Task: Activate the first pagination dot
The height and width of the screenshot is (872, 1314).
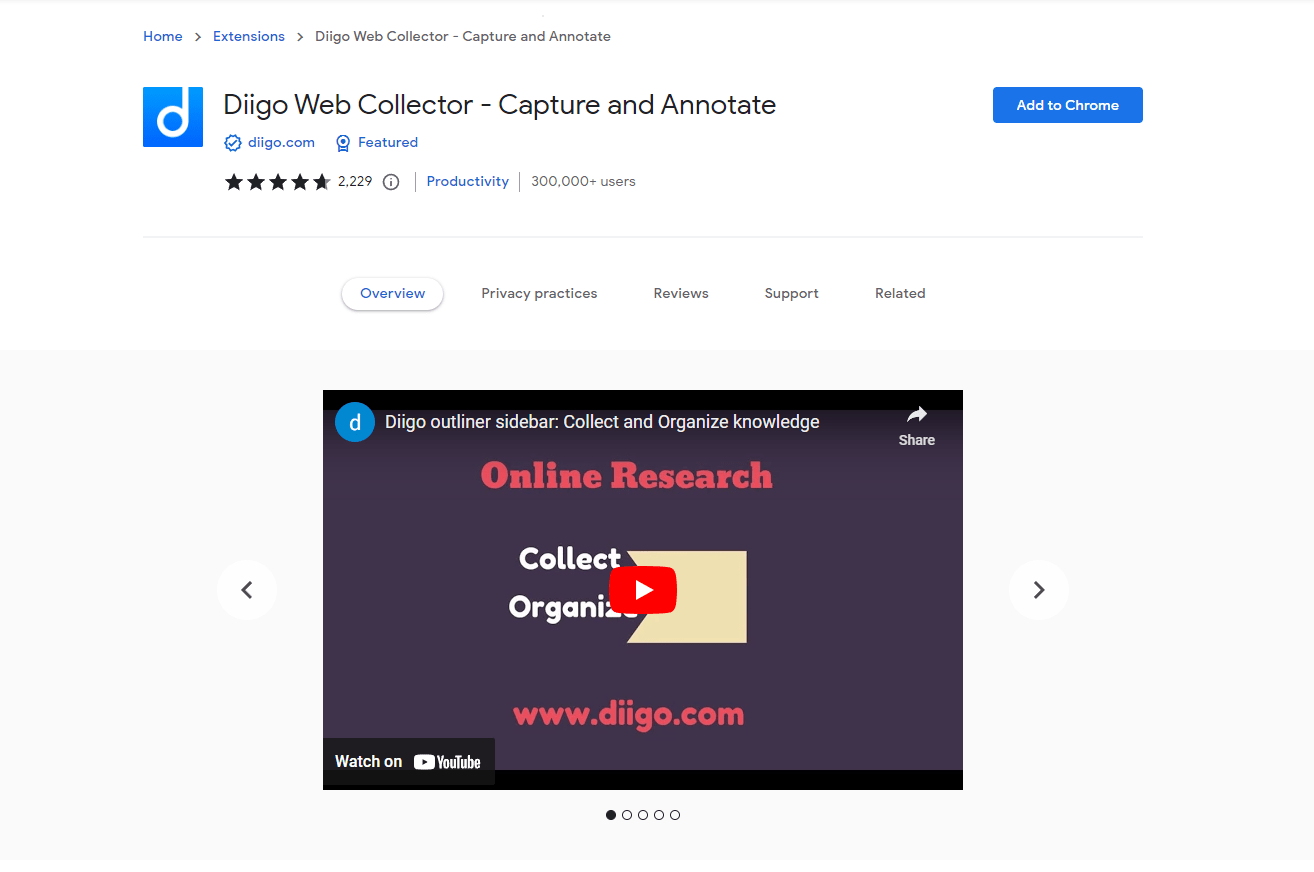Action: 611,815
